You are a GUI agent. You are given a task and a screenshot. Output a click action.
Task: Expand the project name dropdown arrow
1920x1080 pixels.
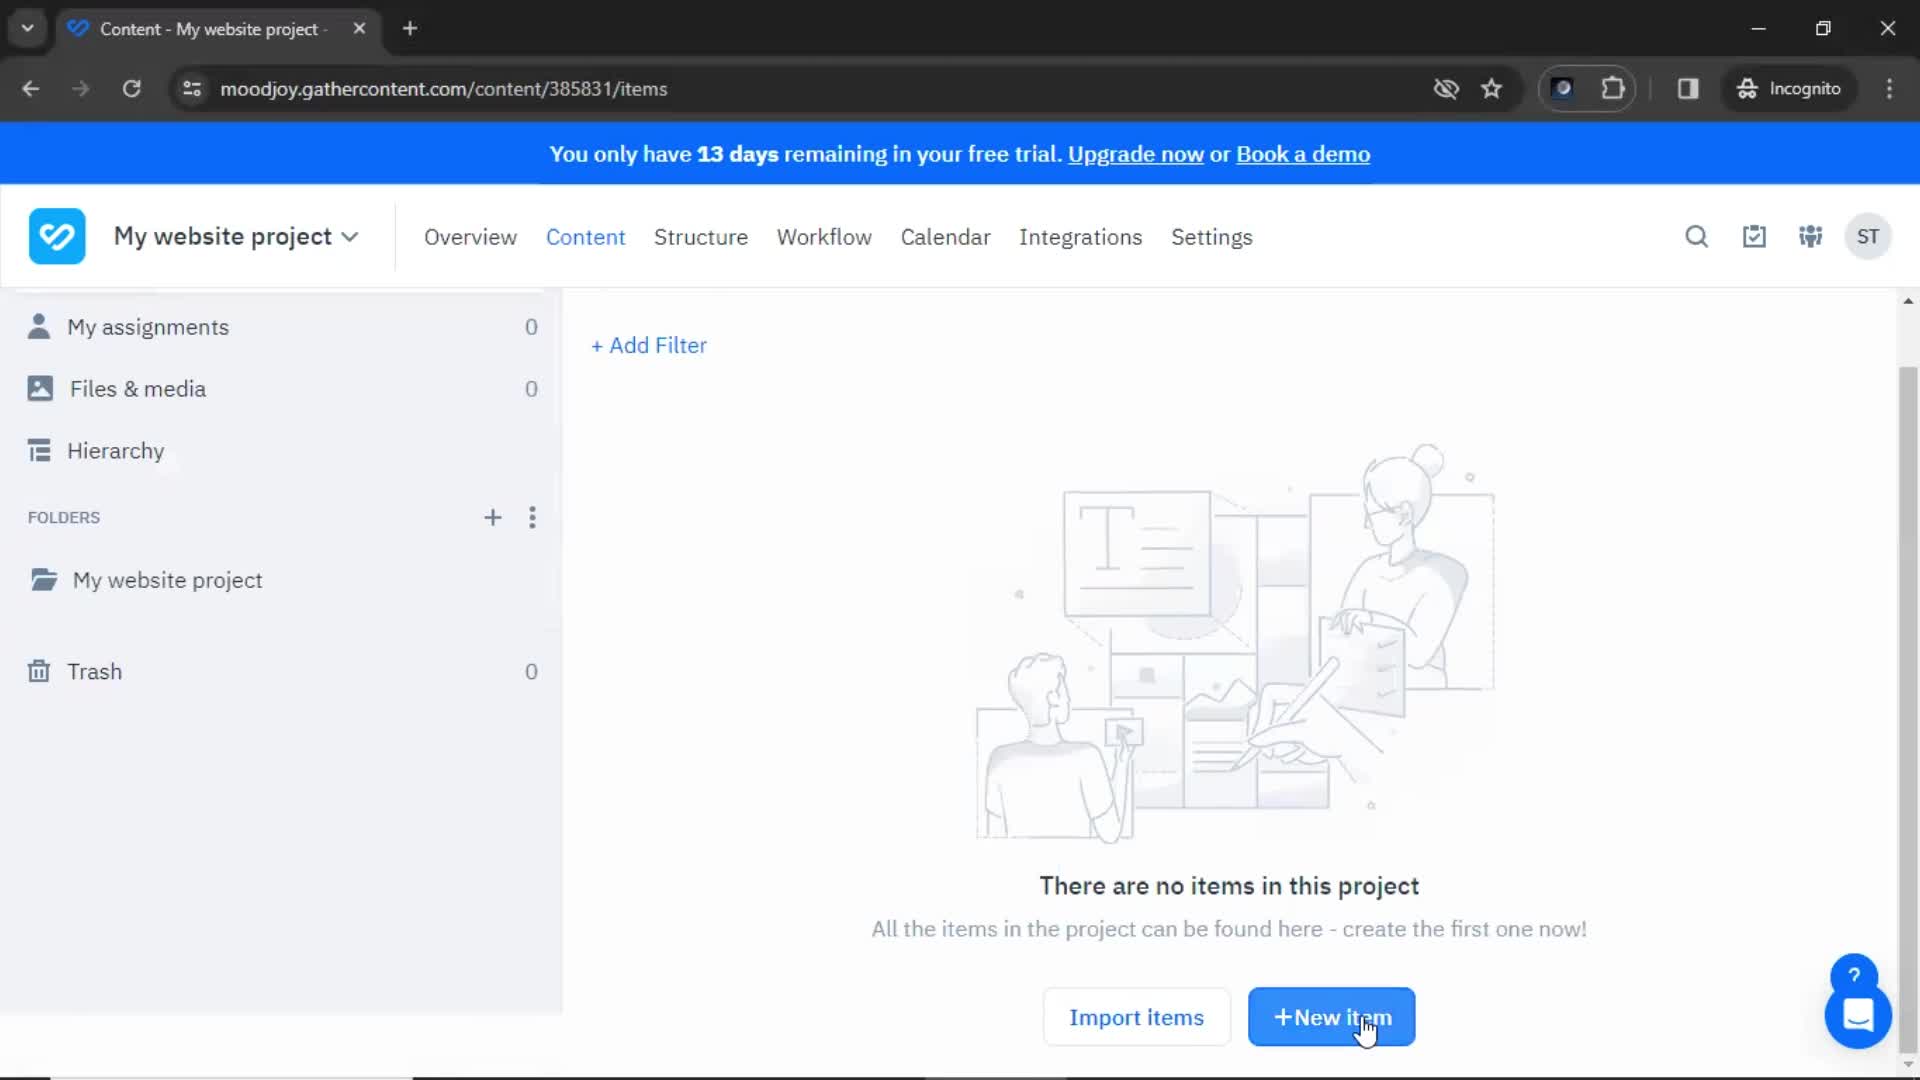pyautogui.click(x=349, y=236)
